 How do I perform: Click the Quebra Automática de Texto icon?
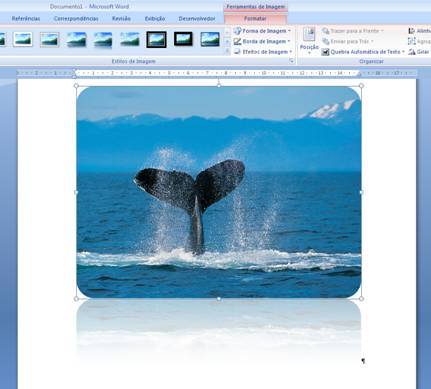[x=325, y=52]
